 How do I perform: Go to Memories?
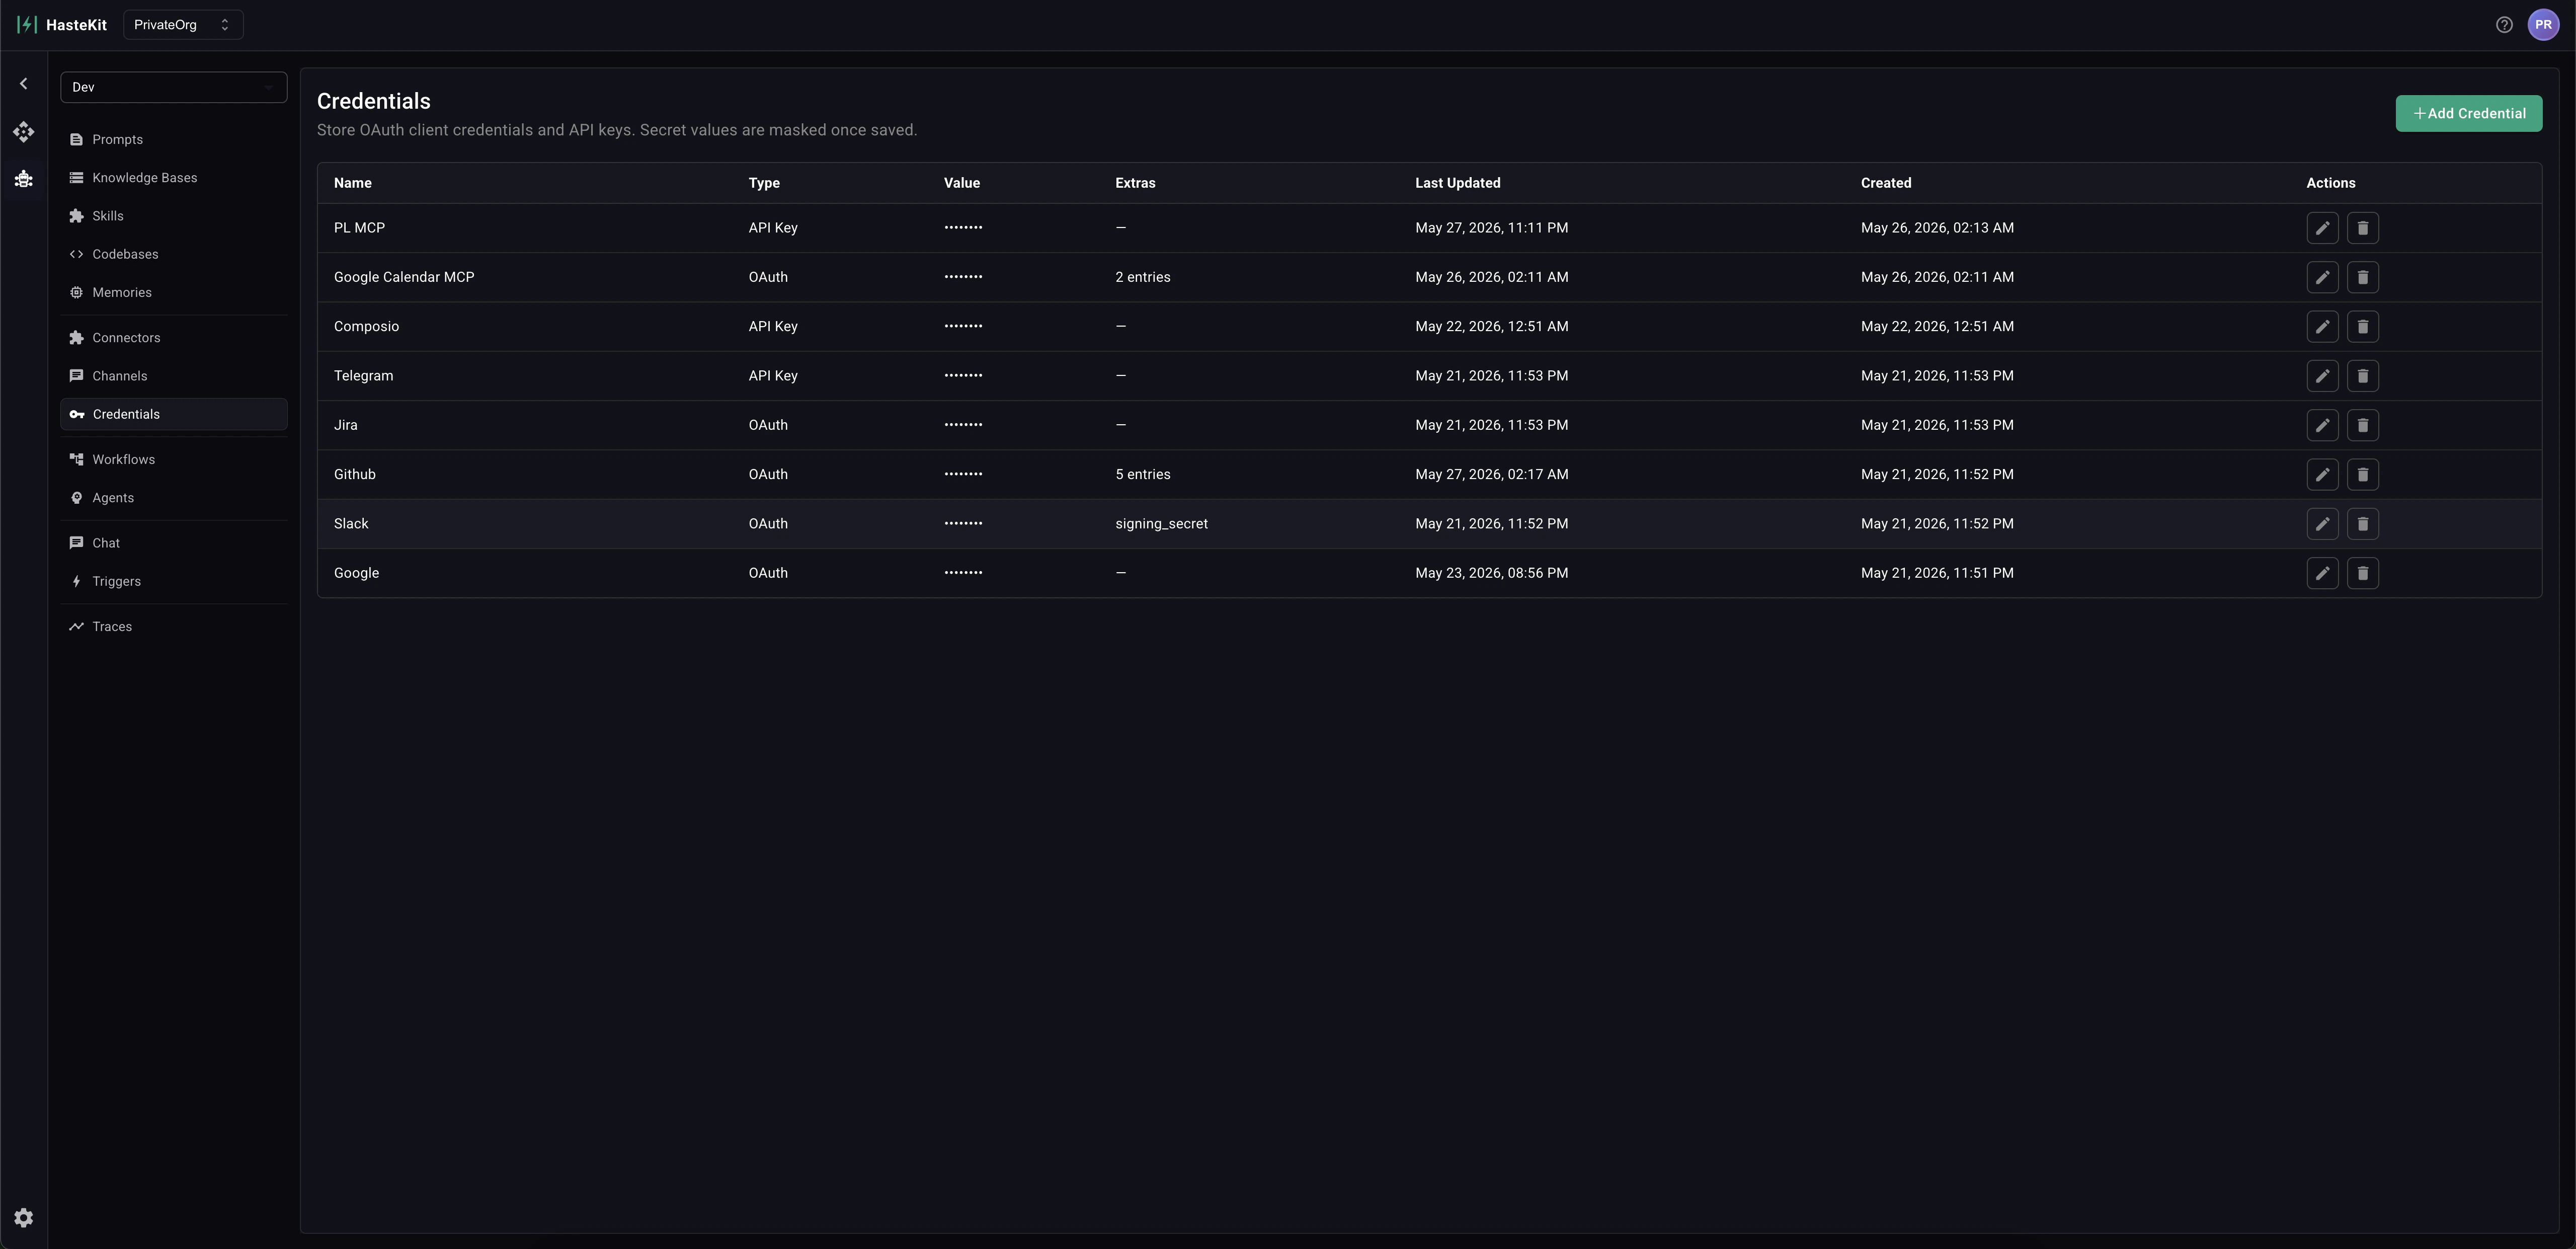174,293
